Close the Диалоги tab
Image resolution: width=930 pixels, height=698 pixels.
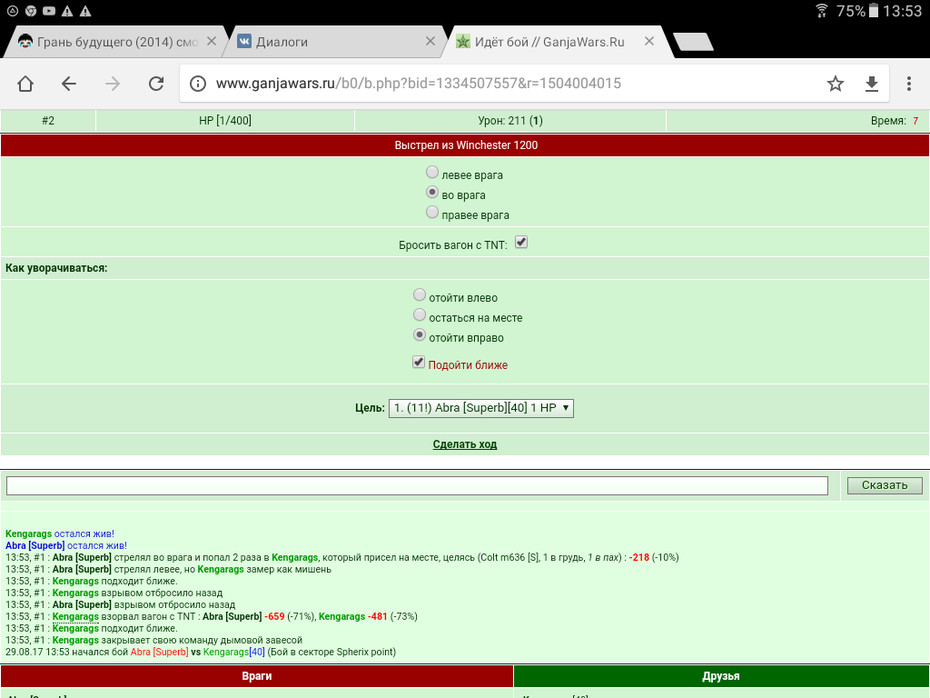[x=431, y=41]
